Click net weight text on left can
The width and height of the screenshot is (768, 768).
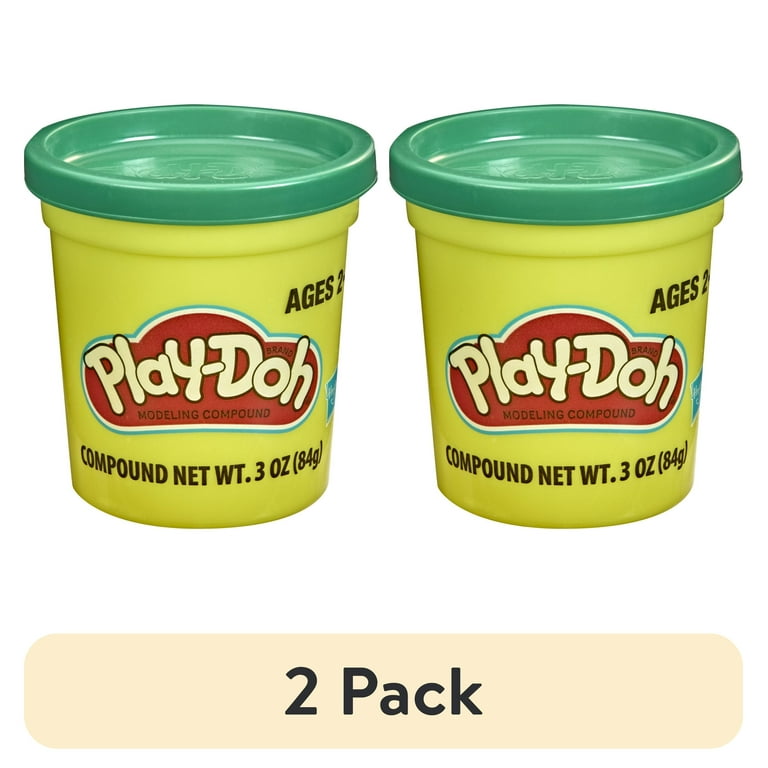click(201, 469)
